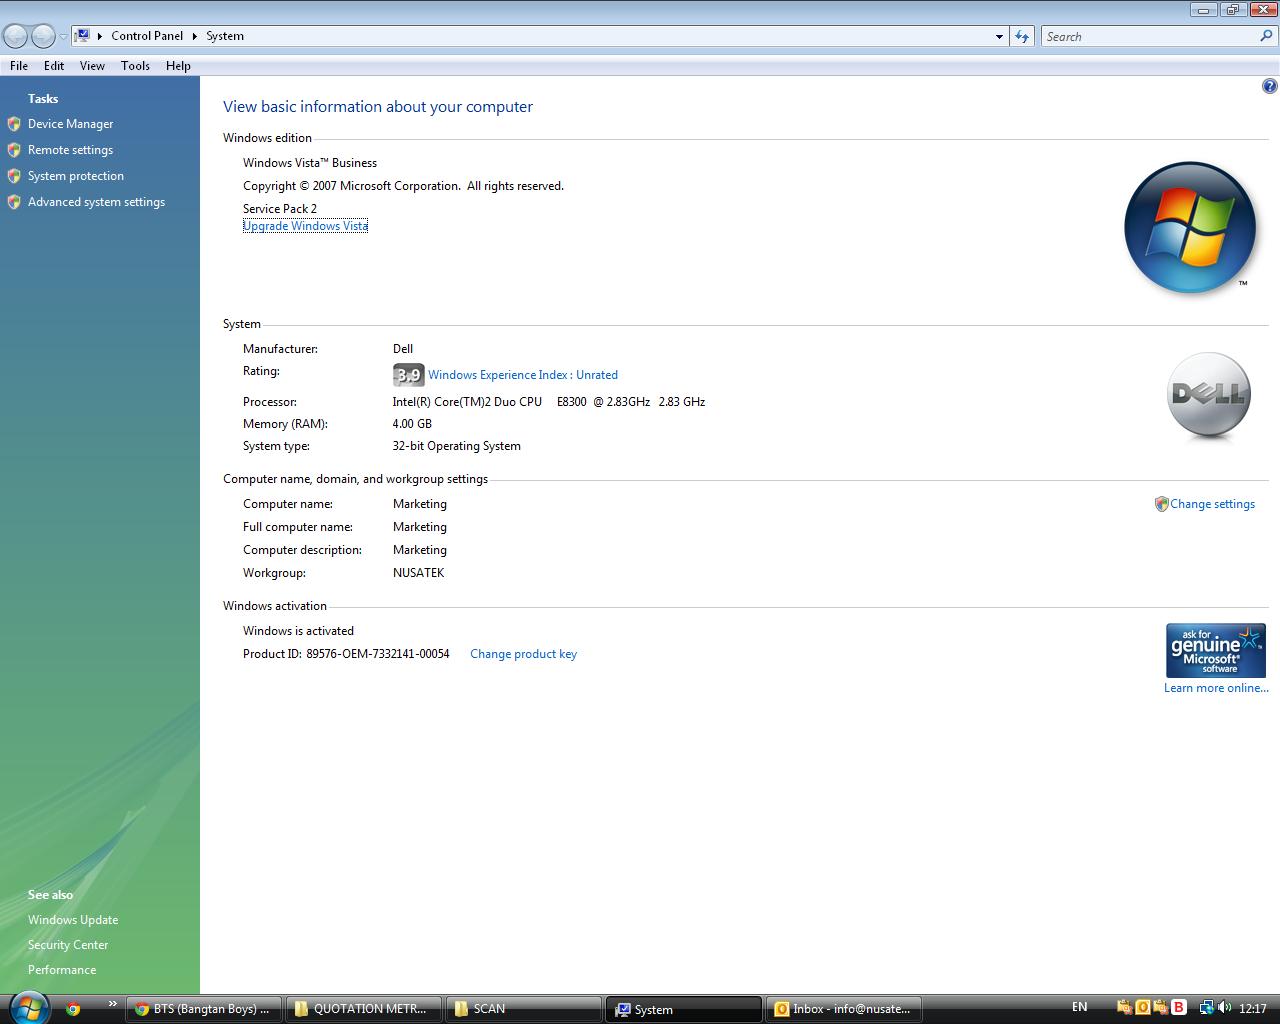Click the Search input field

[1150, 37]
